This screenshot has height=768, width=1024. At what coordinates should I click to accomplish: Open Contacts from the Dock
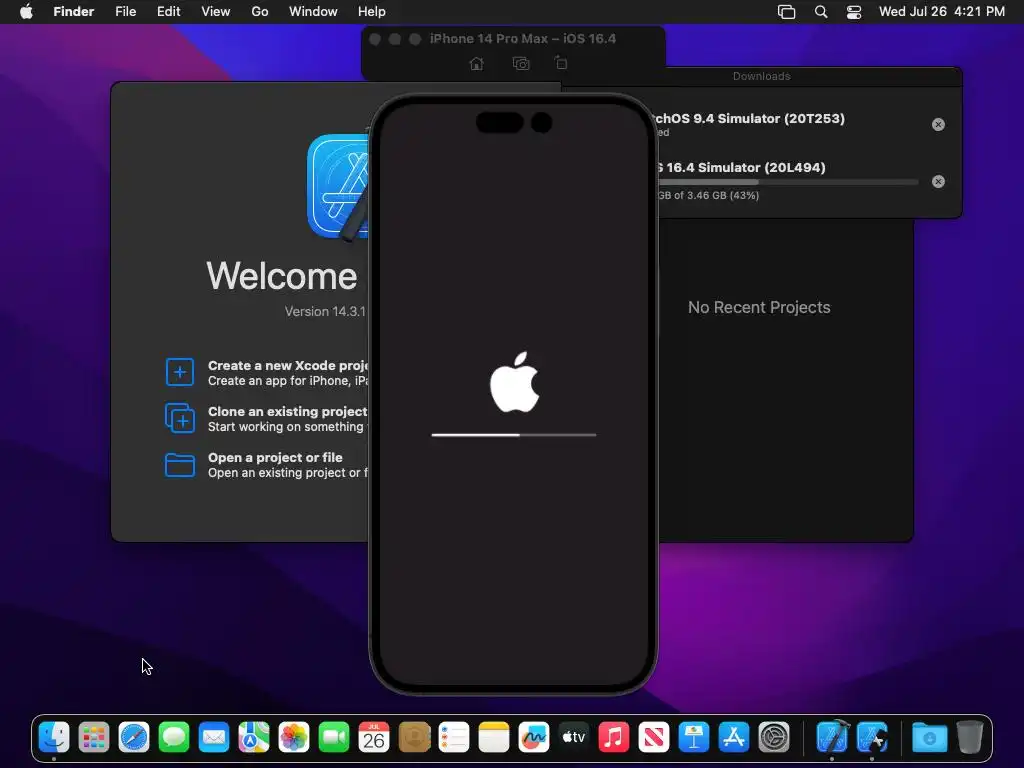click(414, 738)
